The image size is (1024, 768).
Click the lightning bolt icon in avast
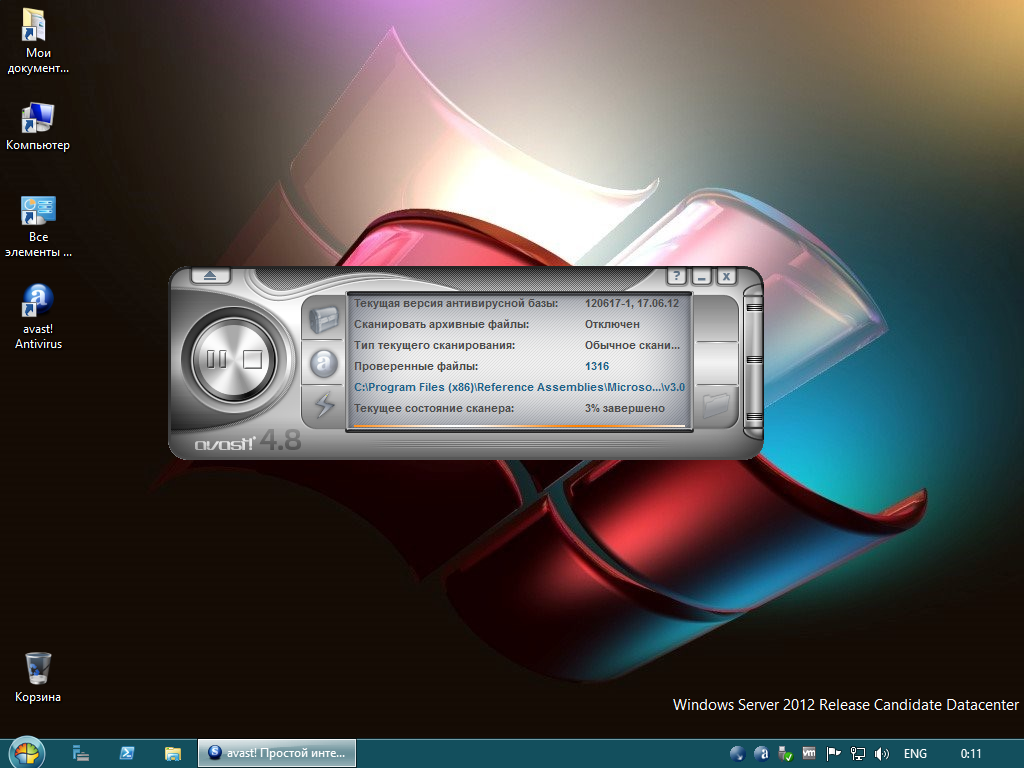click(x=324, y=405)
